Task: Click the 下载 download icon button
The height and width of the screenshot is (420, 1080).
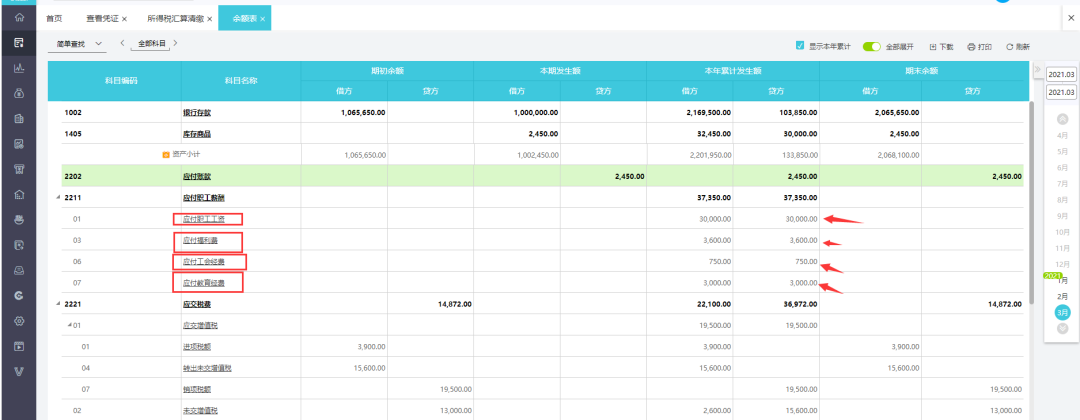Action: pyautogui.click(x=942, y=47)
